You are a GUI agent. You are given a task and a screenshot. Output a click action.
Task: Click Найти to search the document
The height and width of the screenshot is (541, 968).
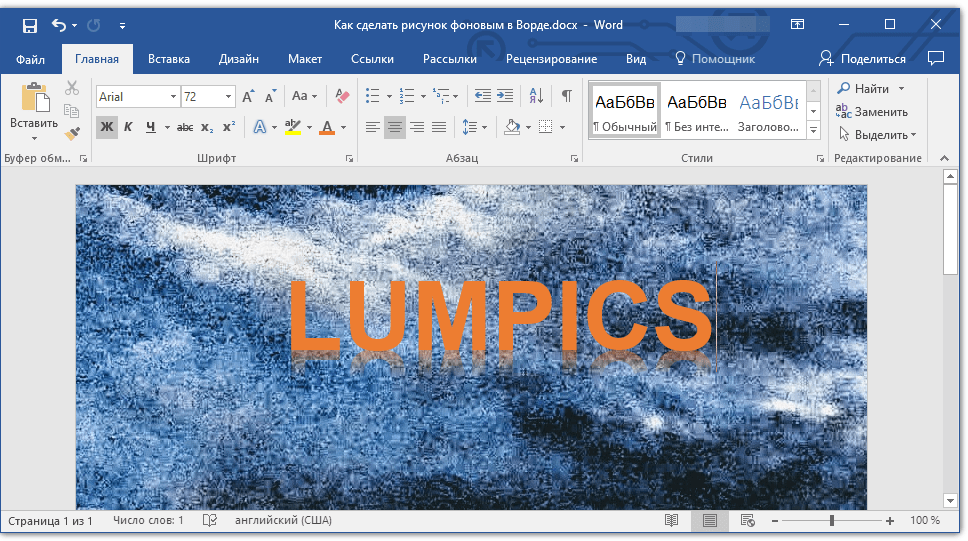point(864,89)
